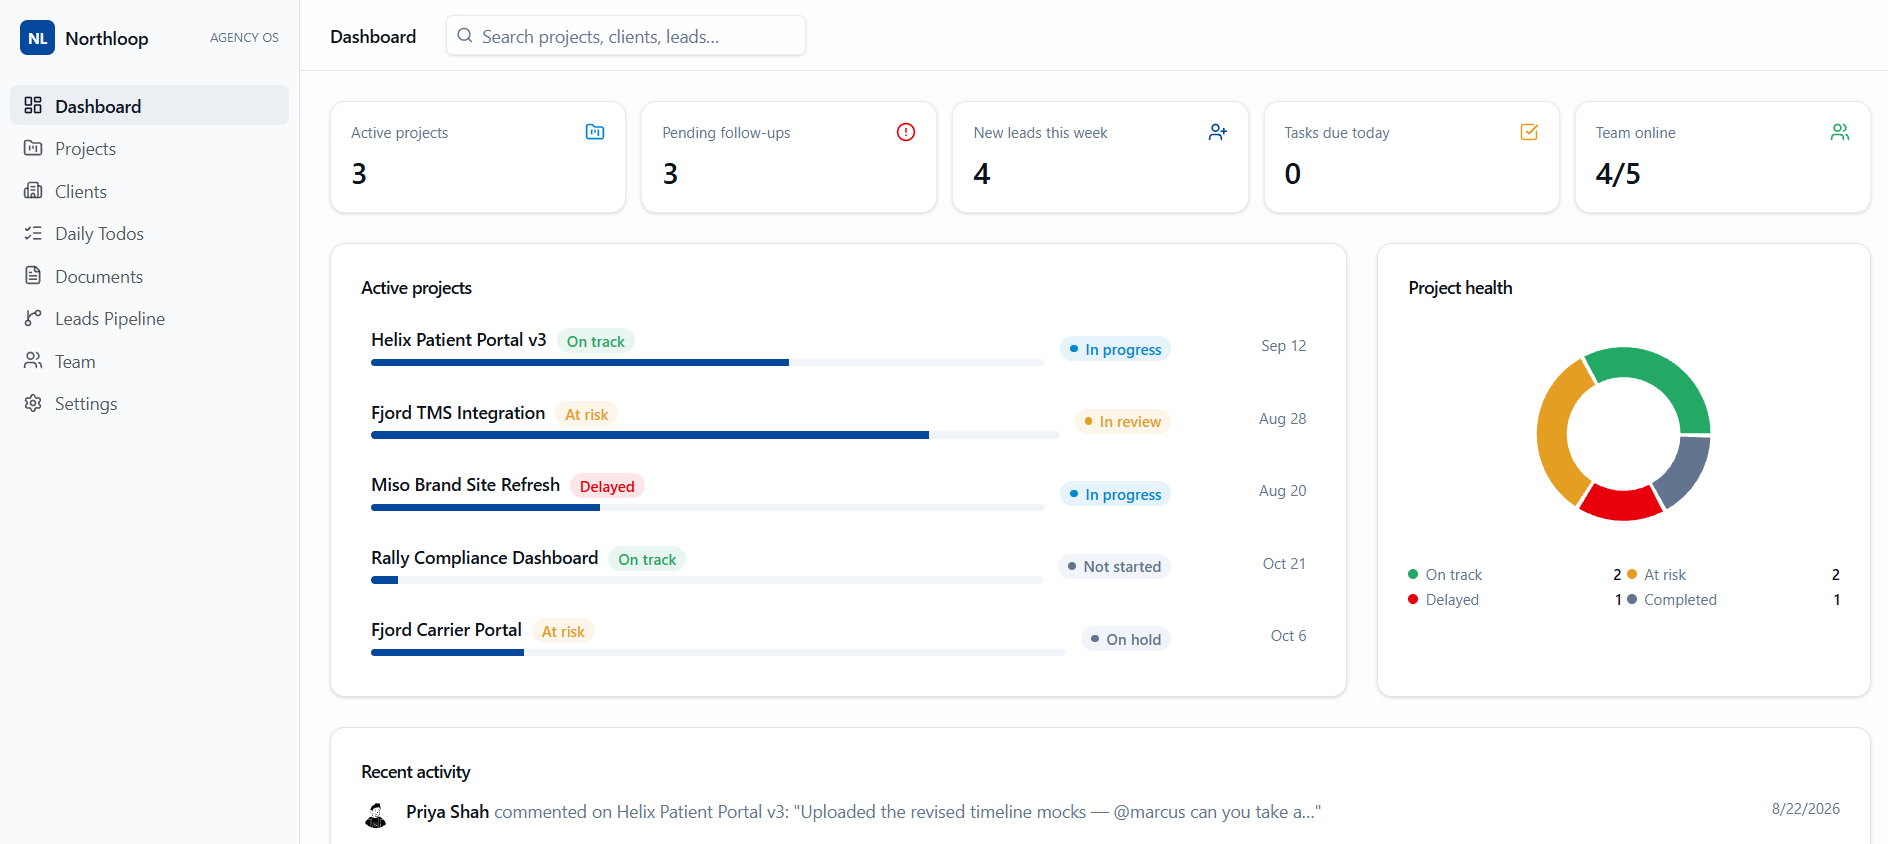Focus the Search projects, clients, leads field
The width and height of the screenshot is (1888, 844).
click(x=626, y=36)
